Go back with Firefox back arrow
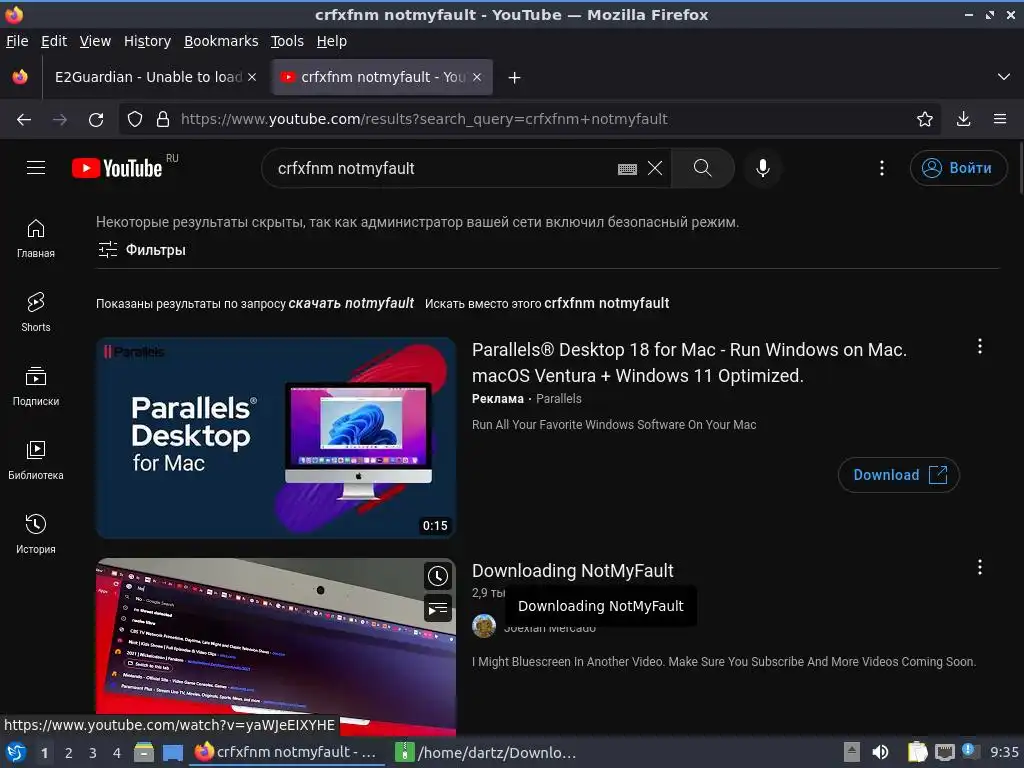This screenshot has height=768, width=1024. (24, 119)
